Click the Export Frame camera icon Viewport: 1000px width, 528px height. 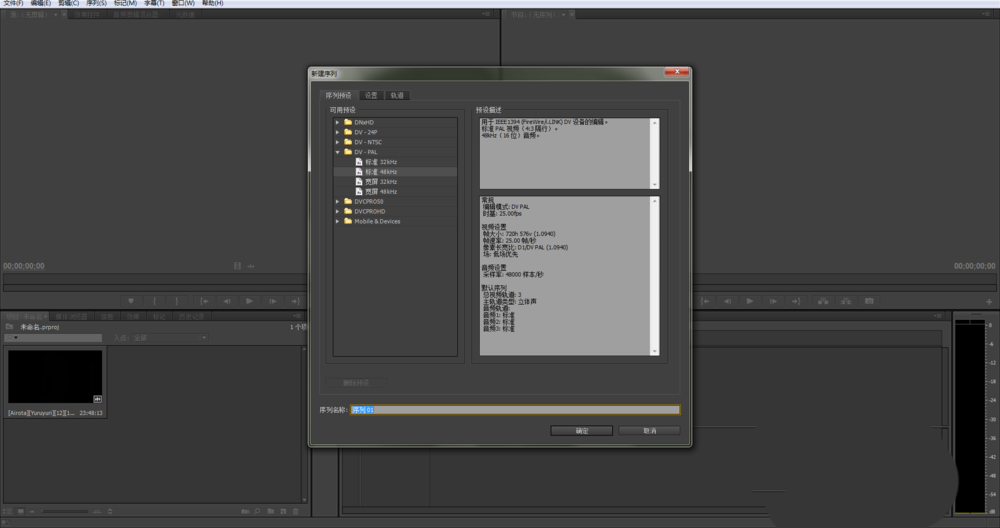click(x=869, y=301)
